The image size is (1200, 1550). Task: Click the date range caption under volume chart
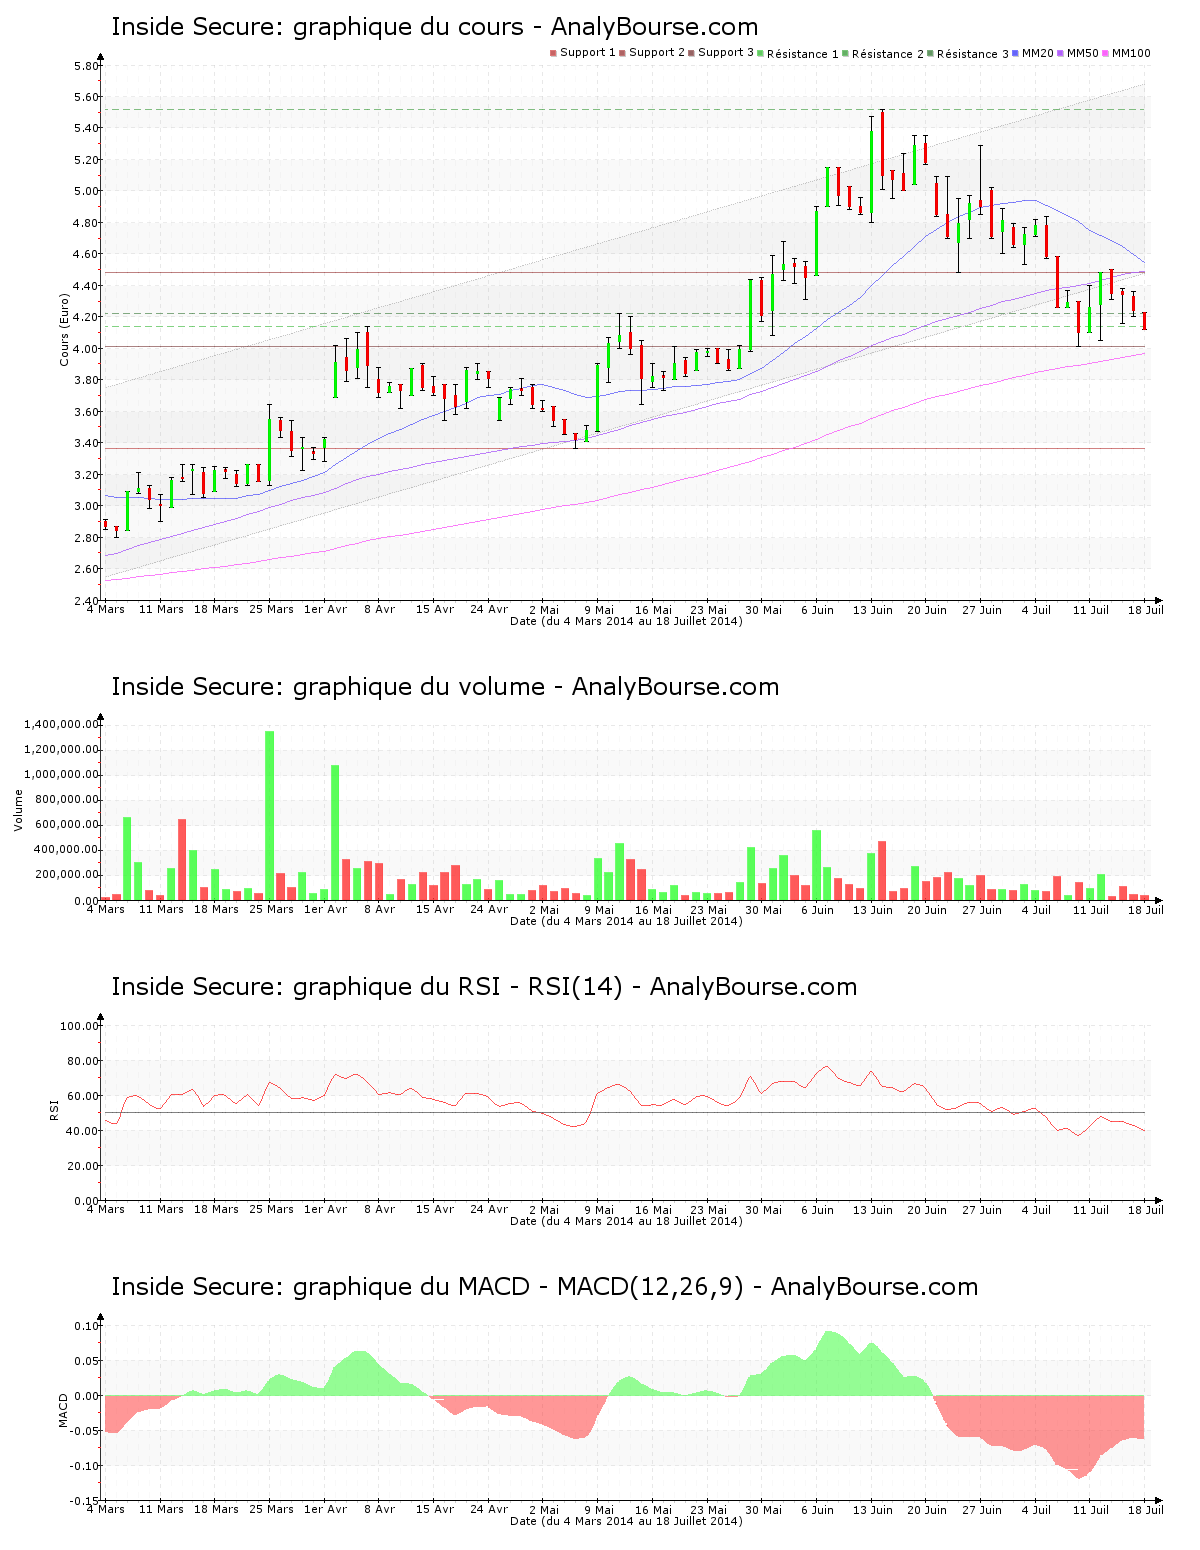pyautogui.click(x=626, y=921)
